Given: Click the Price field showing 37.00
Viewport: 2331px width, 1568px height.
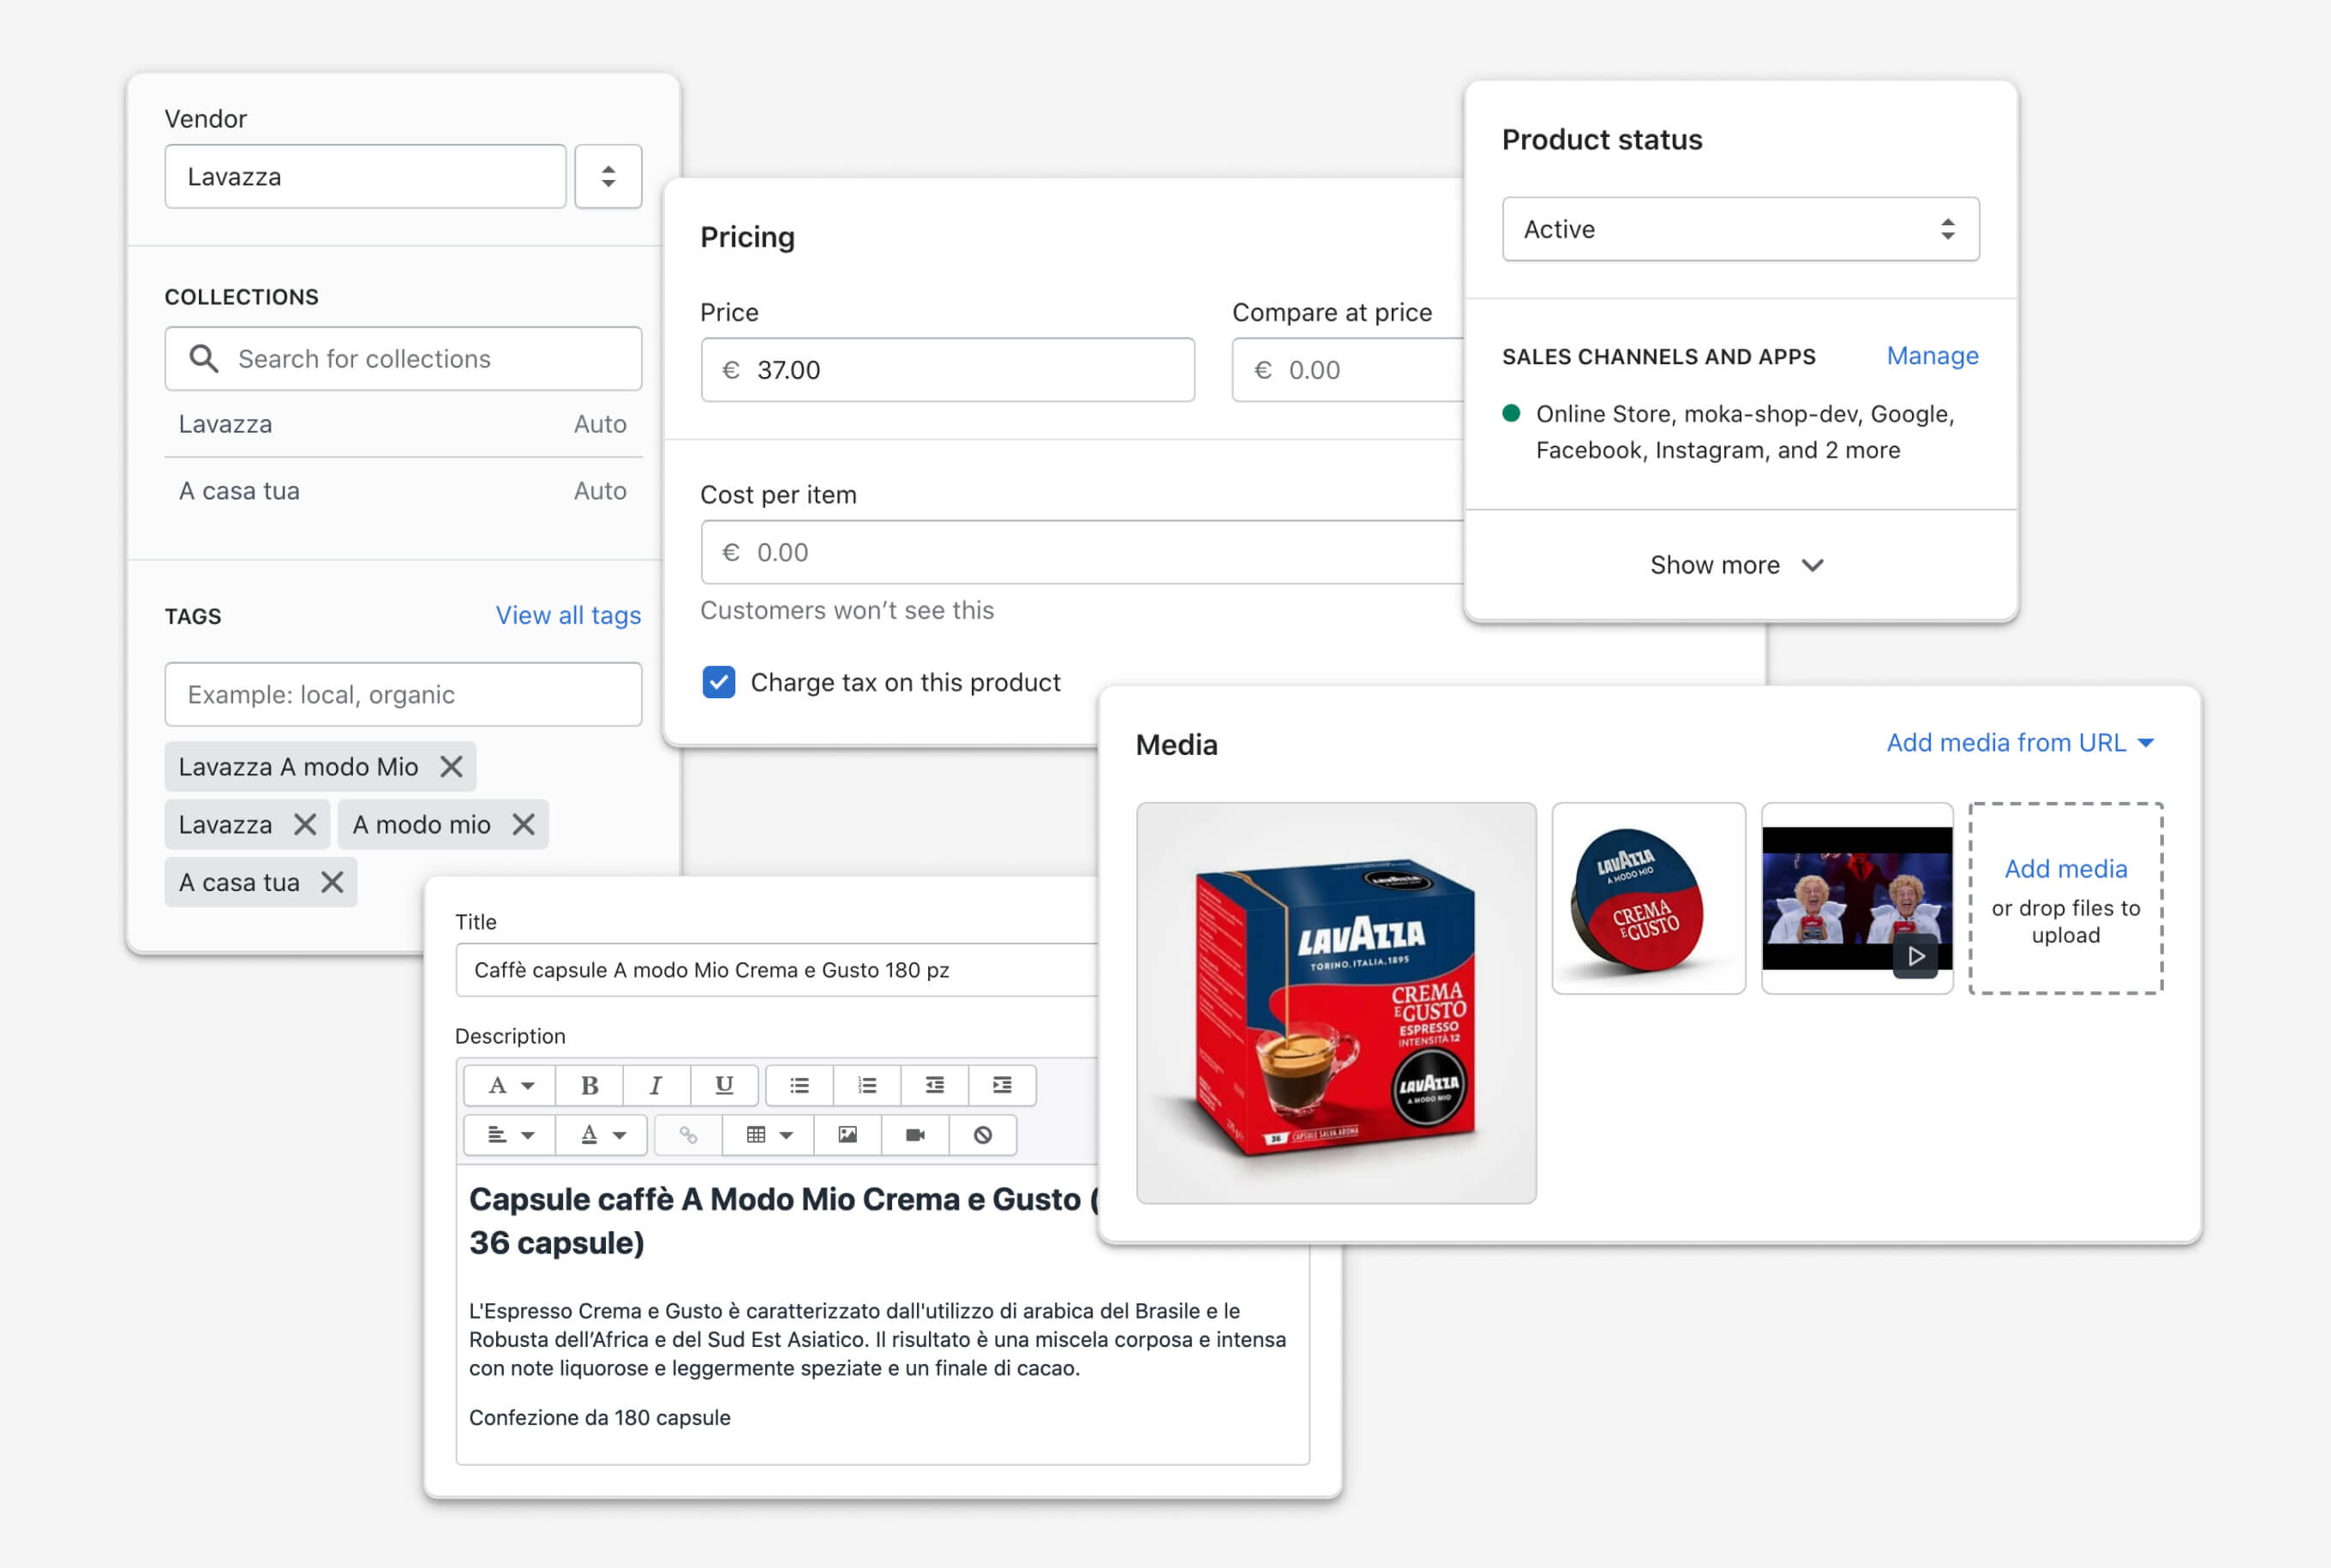Looking at the screenshot, I should 947,370.
